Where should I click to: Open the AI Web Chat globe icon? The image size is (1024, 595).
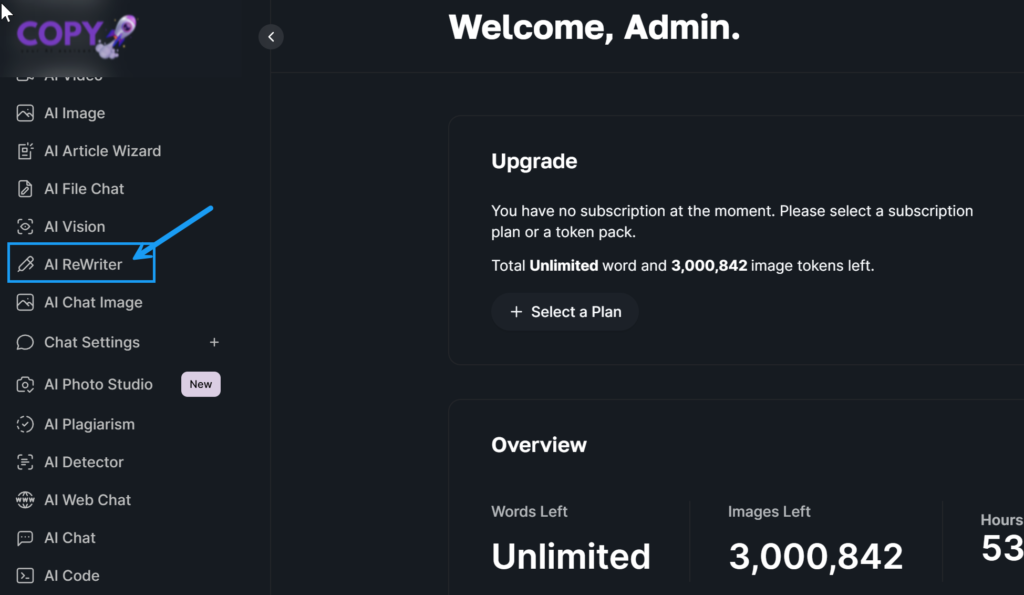click(25, 500)
